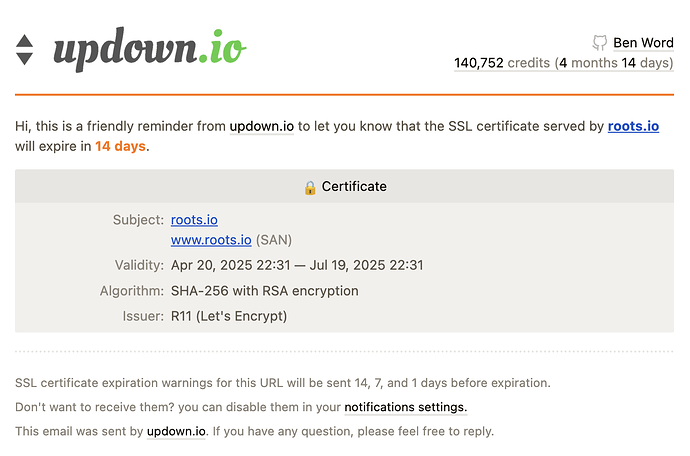The height and width of the screenshot is (456, 690).
Task: Click the orange horizontal divider line
Action: click(x=344, y=94)
